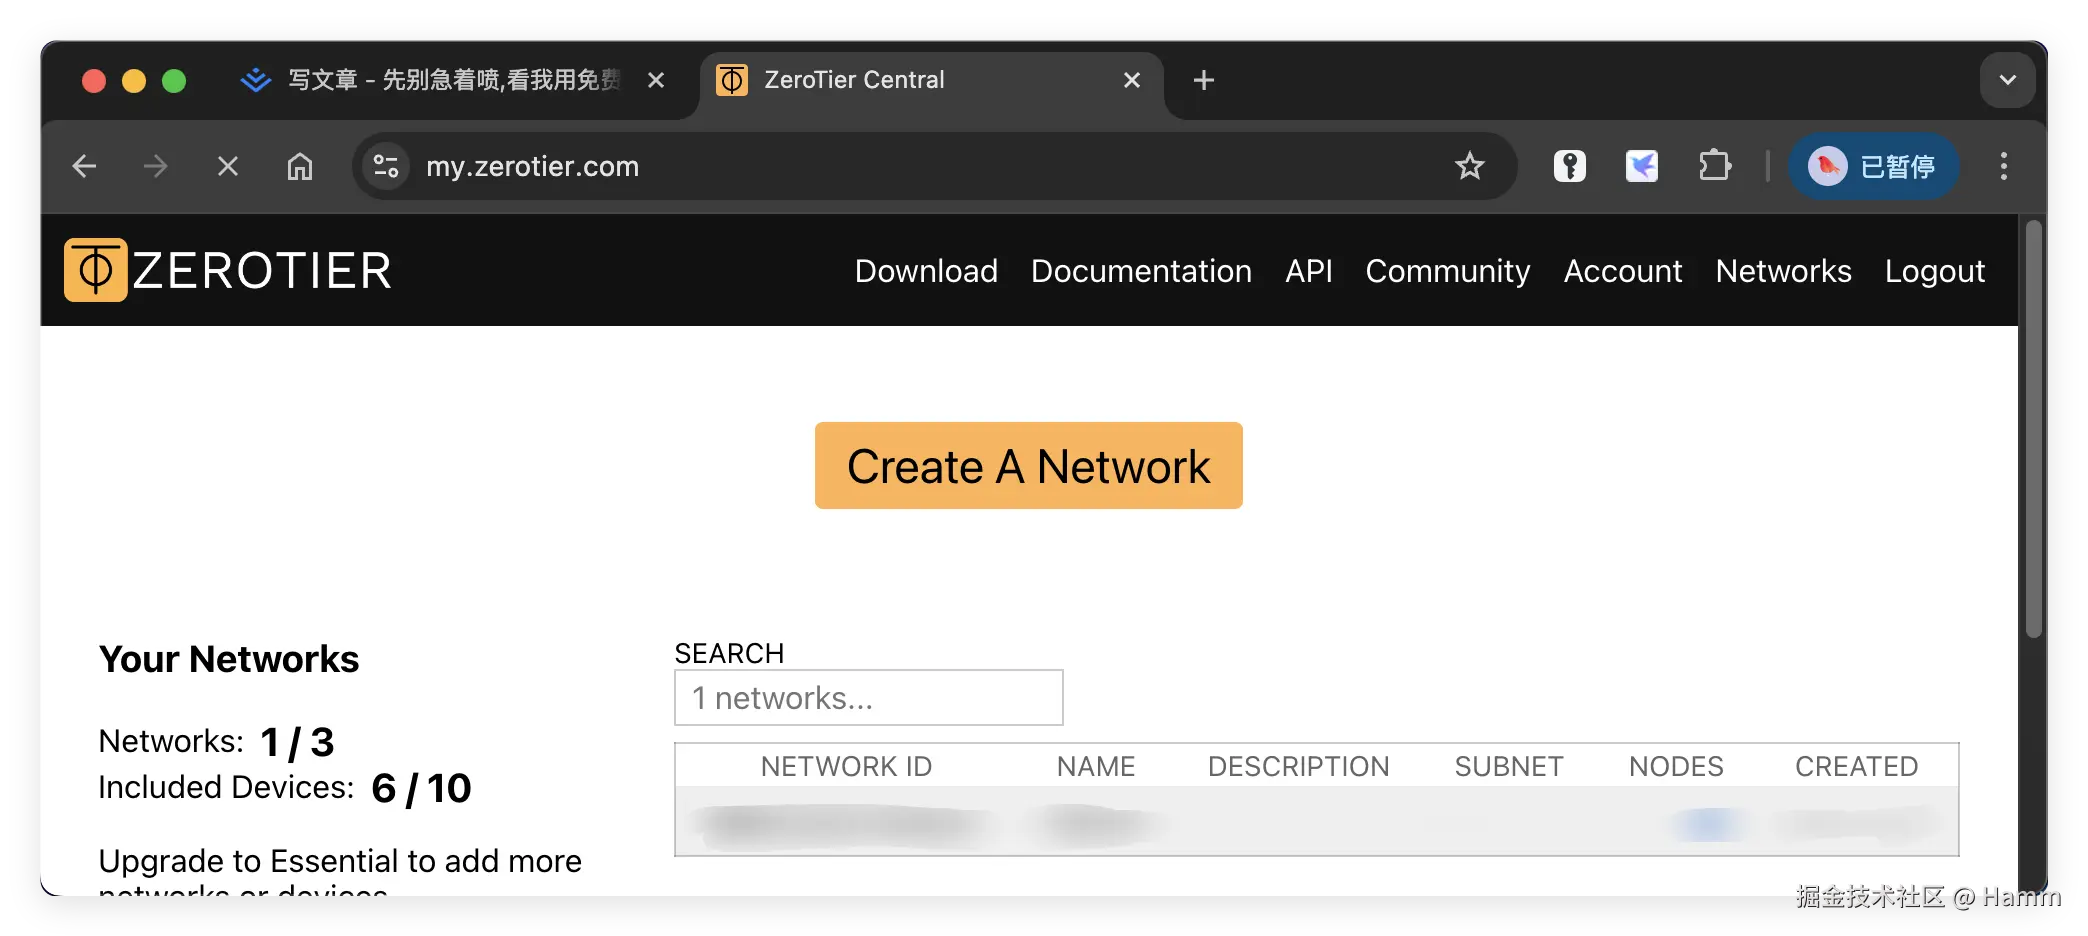The width and height of the screenshot is (2088, 936).
Task: Sort by the SUBNET column
Action: click(x=1509, y=766)
